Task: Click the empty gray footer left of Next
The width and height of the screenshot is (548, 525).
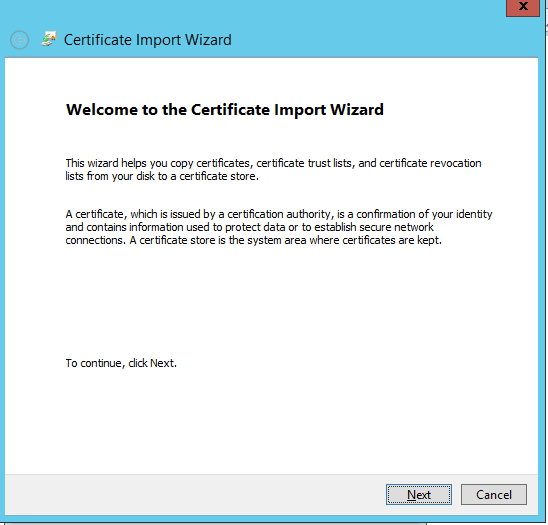Action: pos(192,494)
